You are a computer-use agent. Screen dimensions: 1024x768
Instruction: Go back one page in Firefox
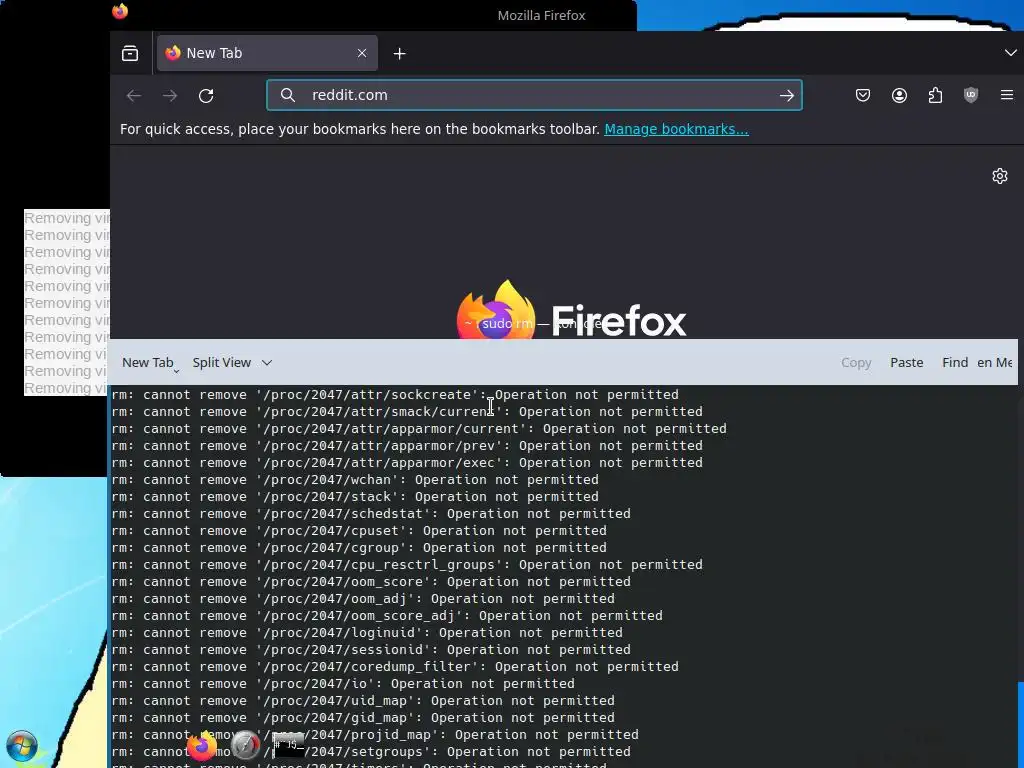coord(134,95)
